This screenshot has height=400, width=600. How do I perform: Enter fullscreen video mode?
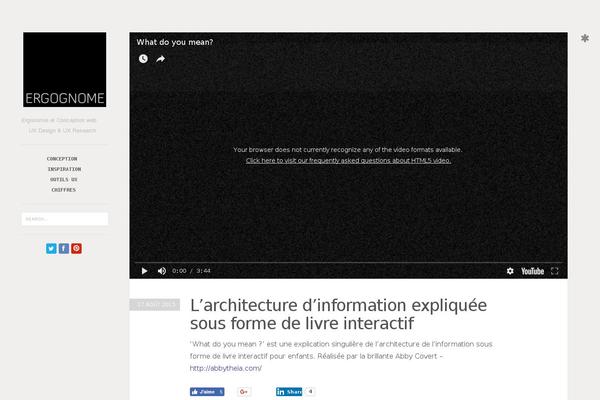coord(554,271)
